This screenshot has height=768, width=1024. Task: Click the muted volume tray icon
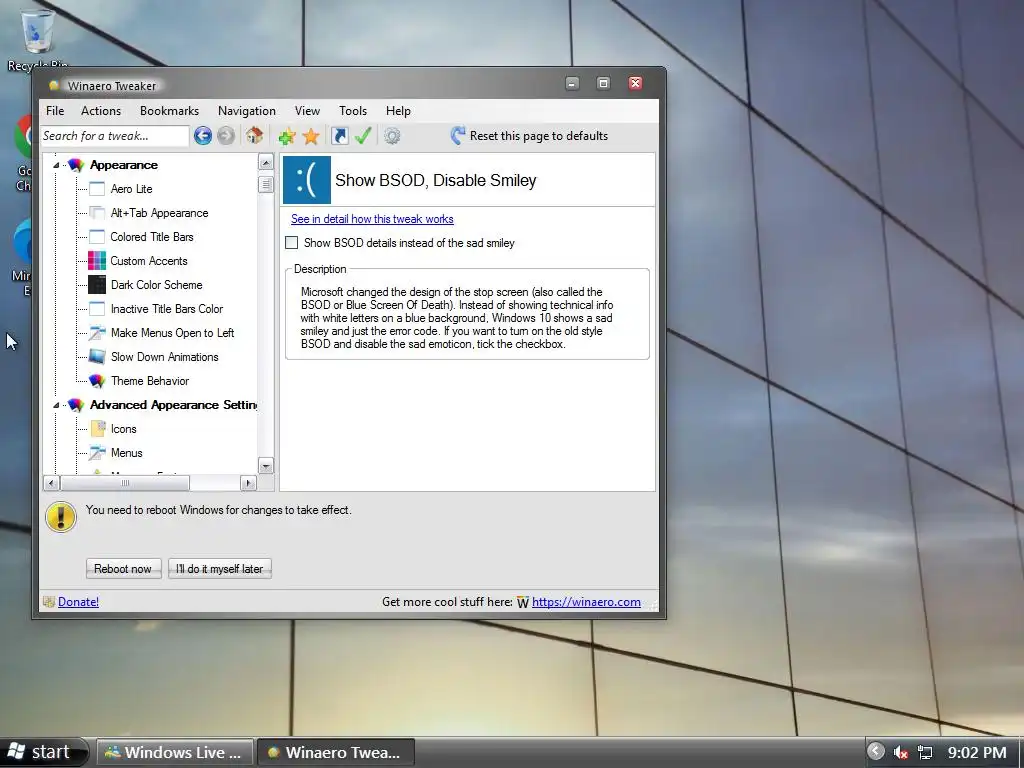[x=901, y=752]
